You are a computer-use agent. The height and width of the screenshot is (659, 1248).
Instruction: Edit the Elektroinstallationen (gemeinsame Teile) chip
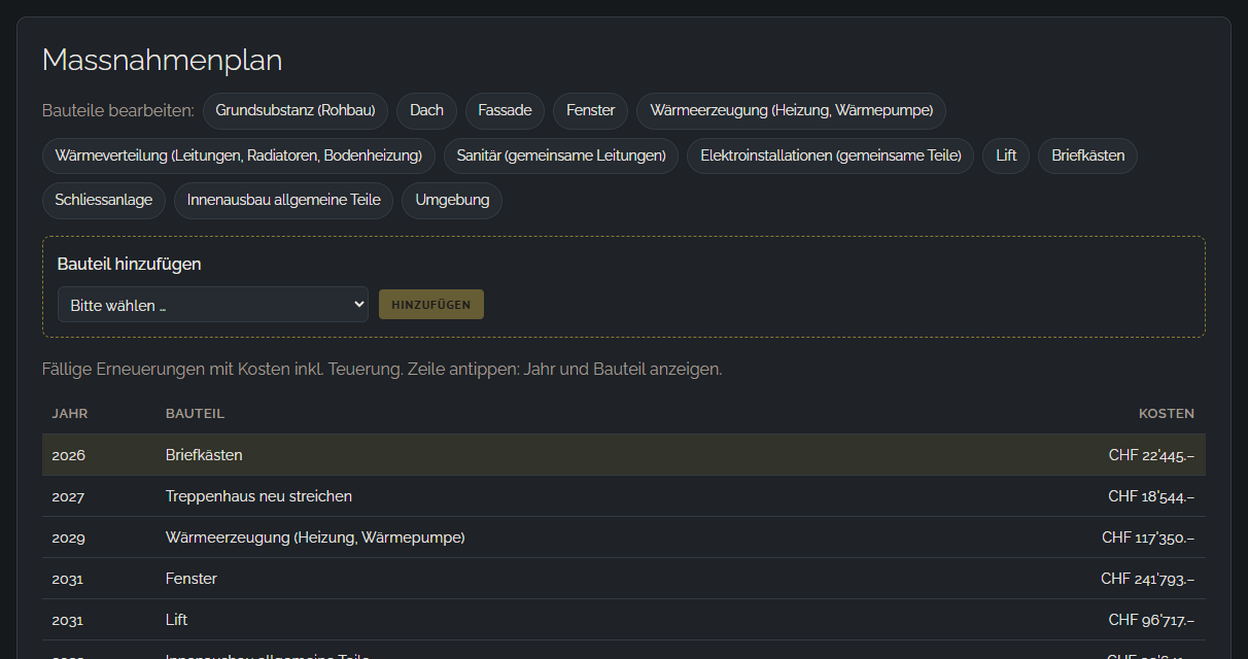pyautogui.click(x=830, y=156)
